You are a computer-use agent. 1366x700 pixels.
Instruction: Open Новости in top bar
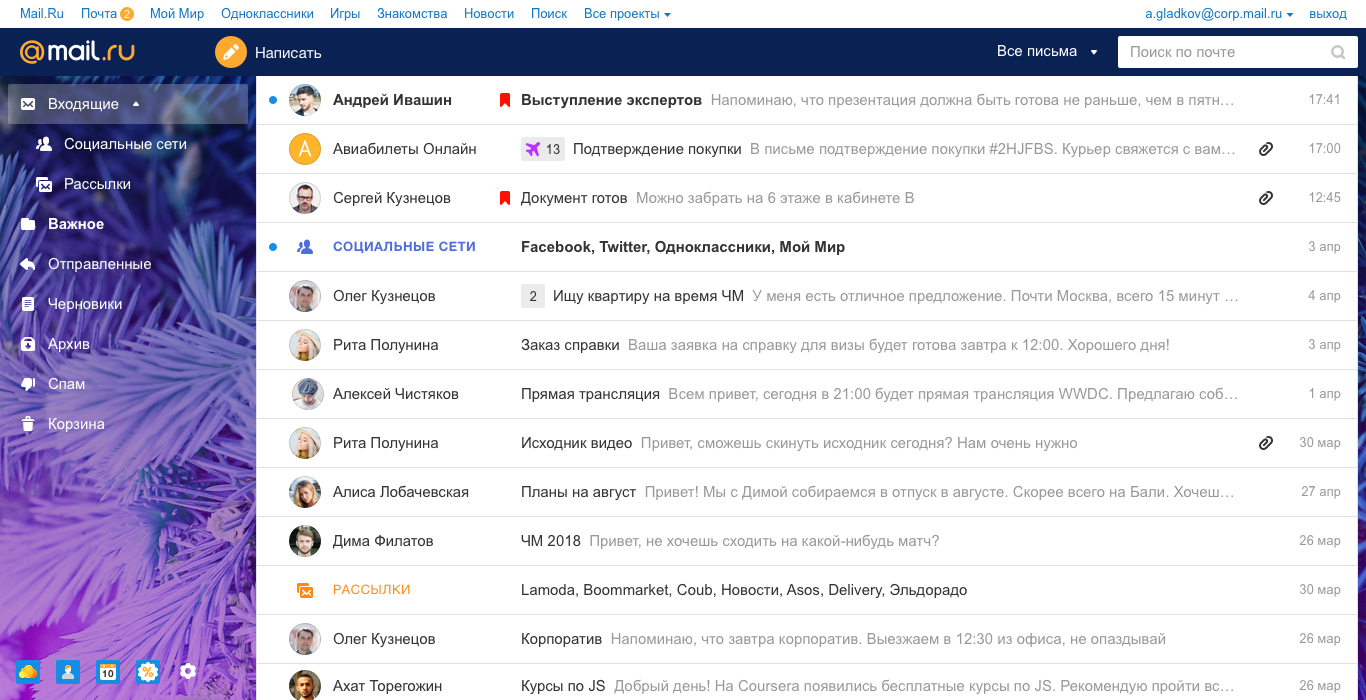489,14
